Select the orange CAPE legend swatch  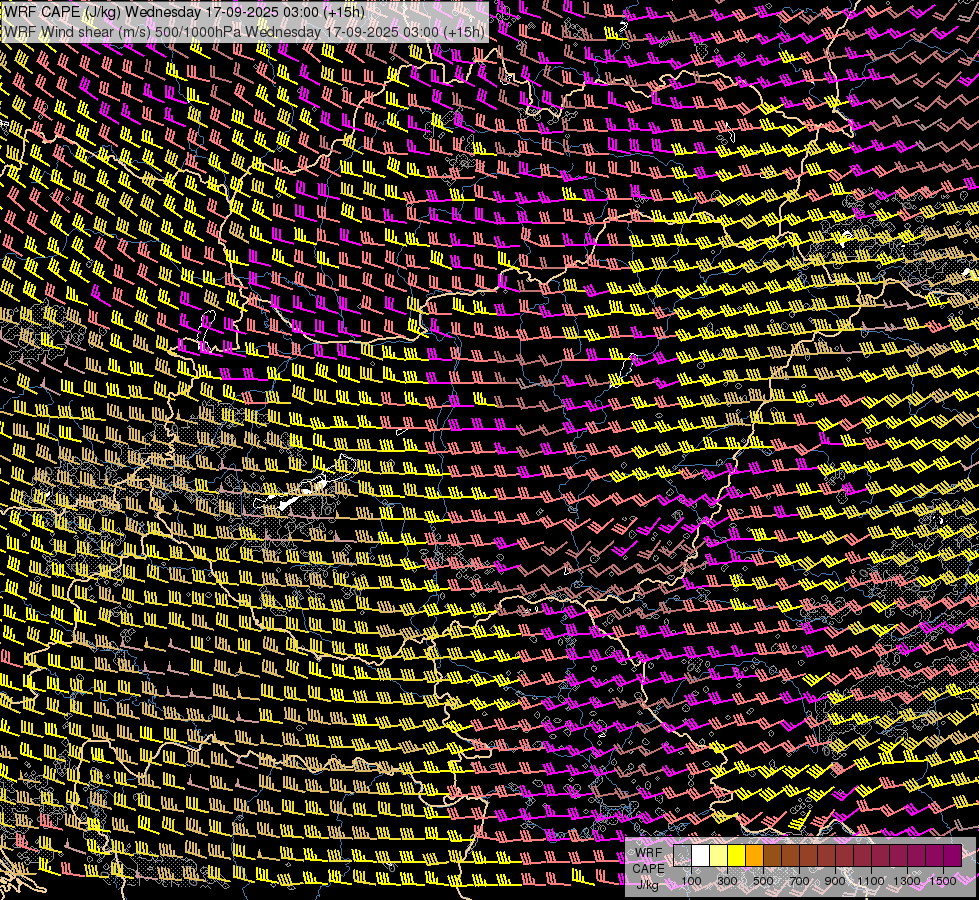point(754,855)
